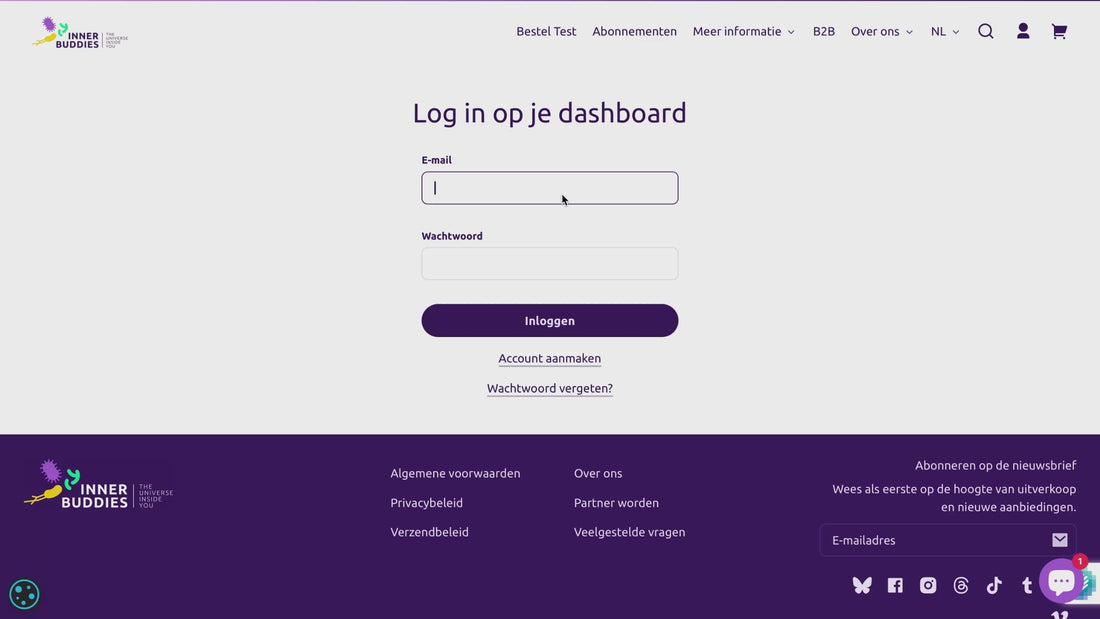Screen dimensions: 1100x619
Task: Expand the Meer informatie dropdown
Action: 744,31
